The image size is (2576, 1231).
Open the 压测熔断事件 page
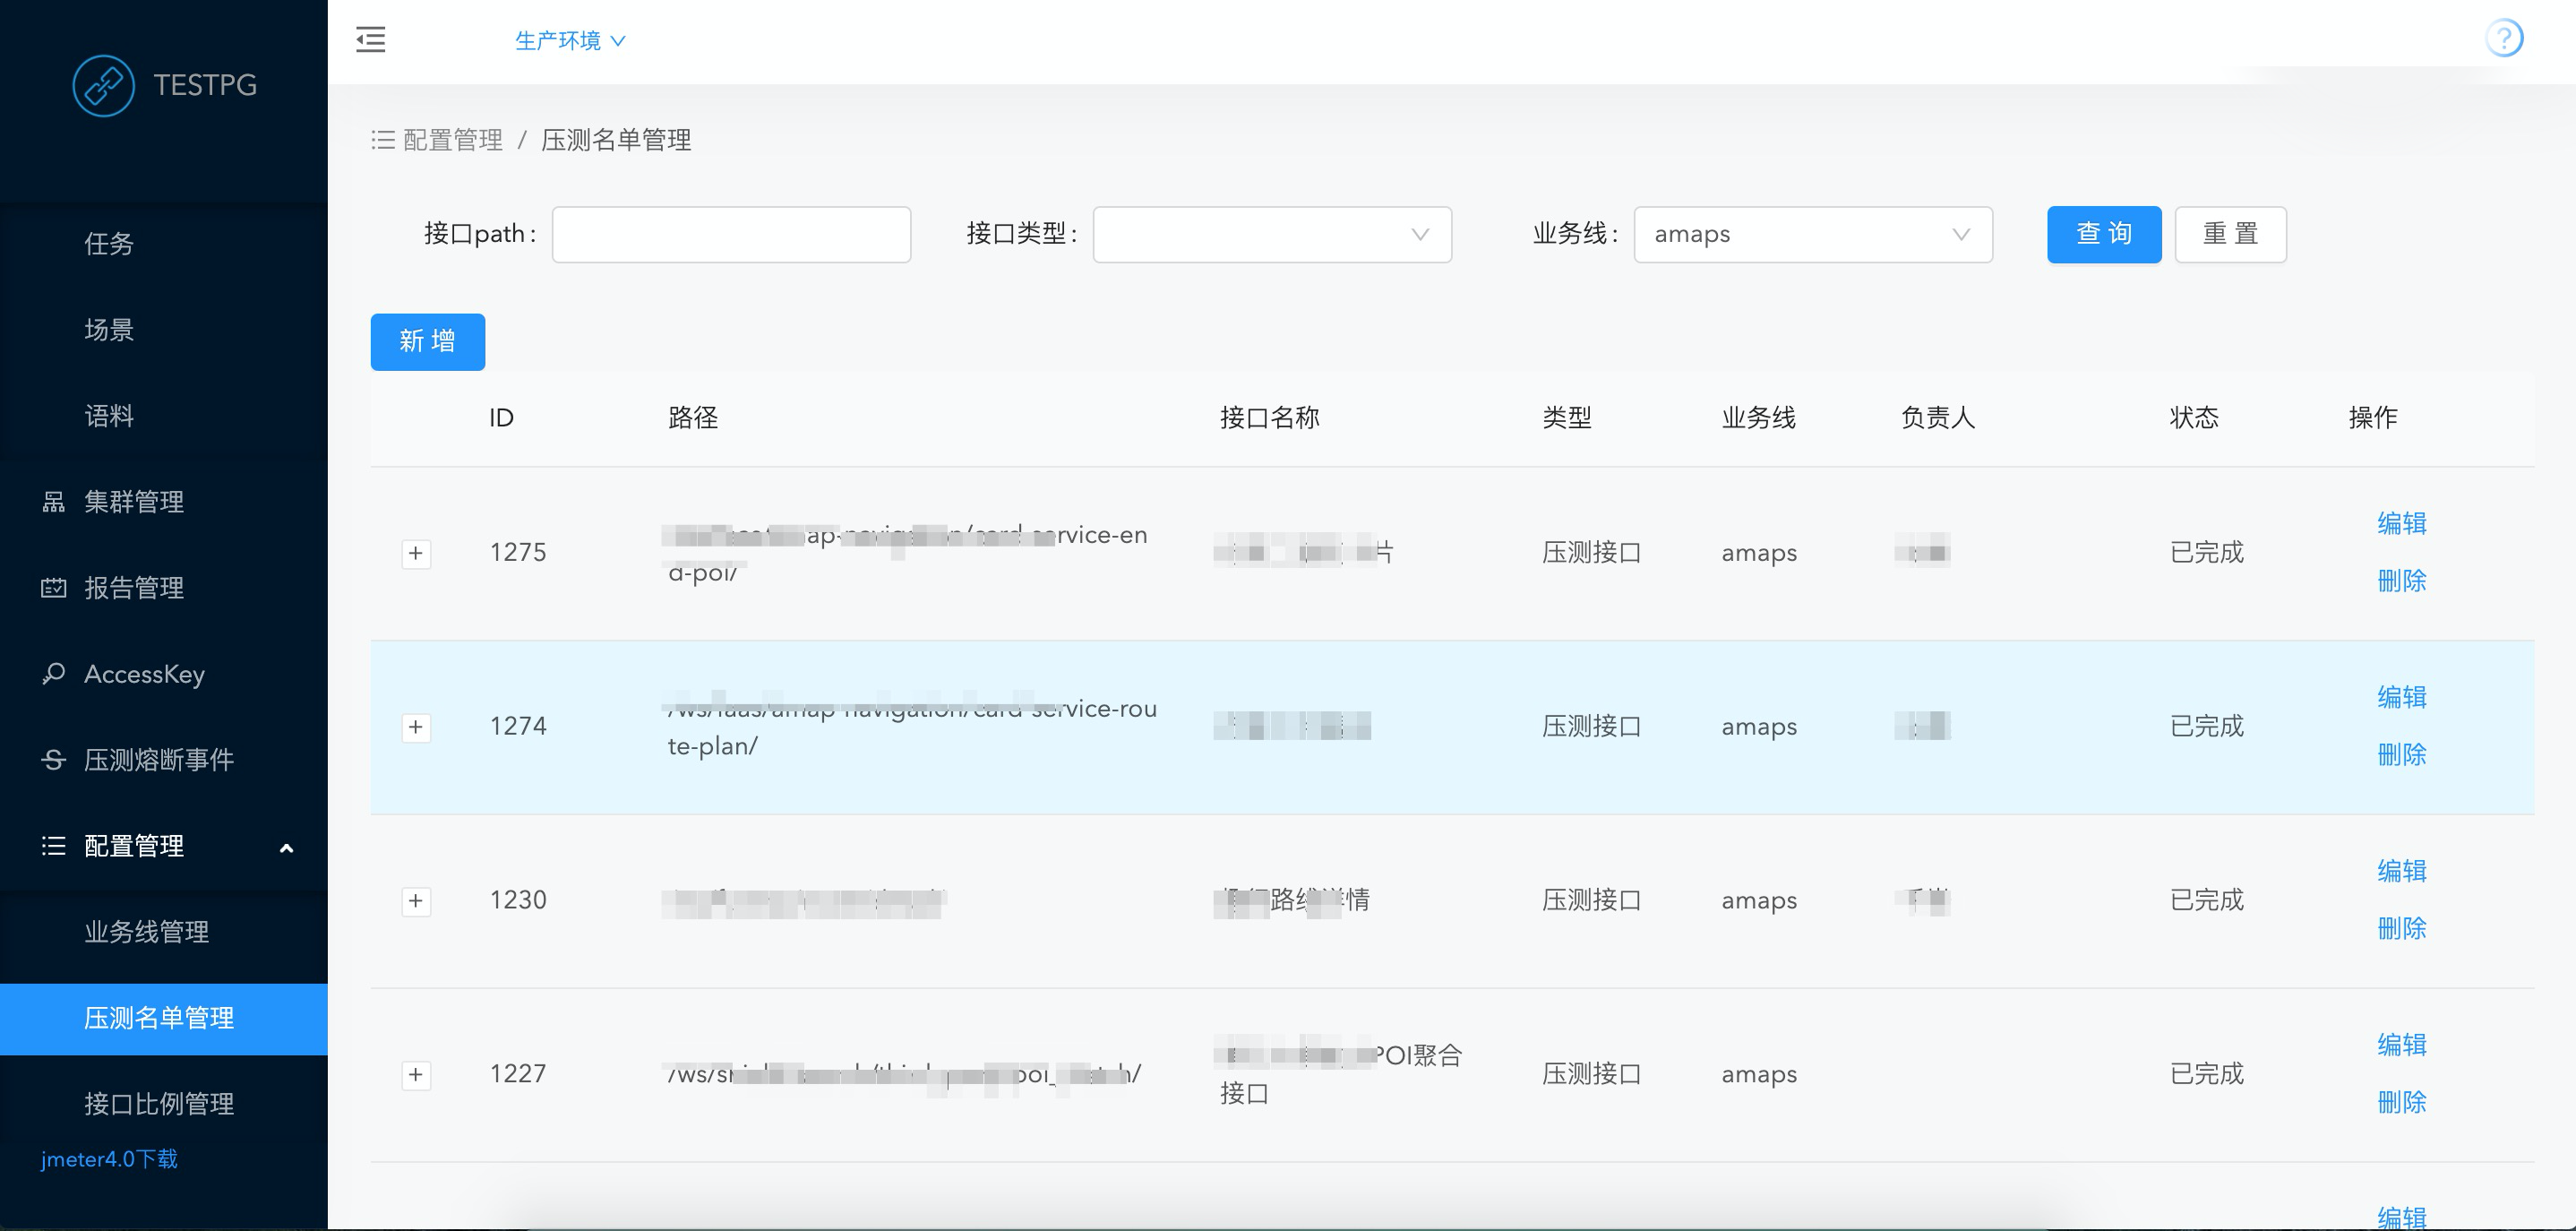(158, 760)
